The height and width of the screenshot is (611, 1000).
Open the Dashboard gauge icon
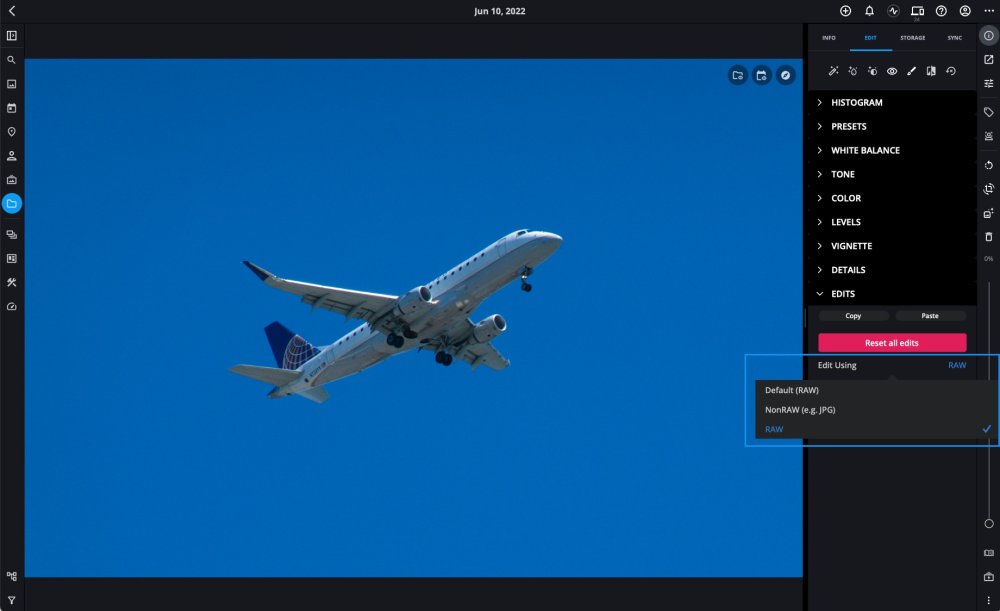coord(11,306)
